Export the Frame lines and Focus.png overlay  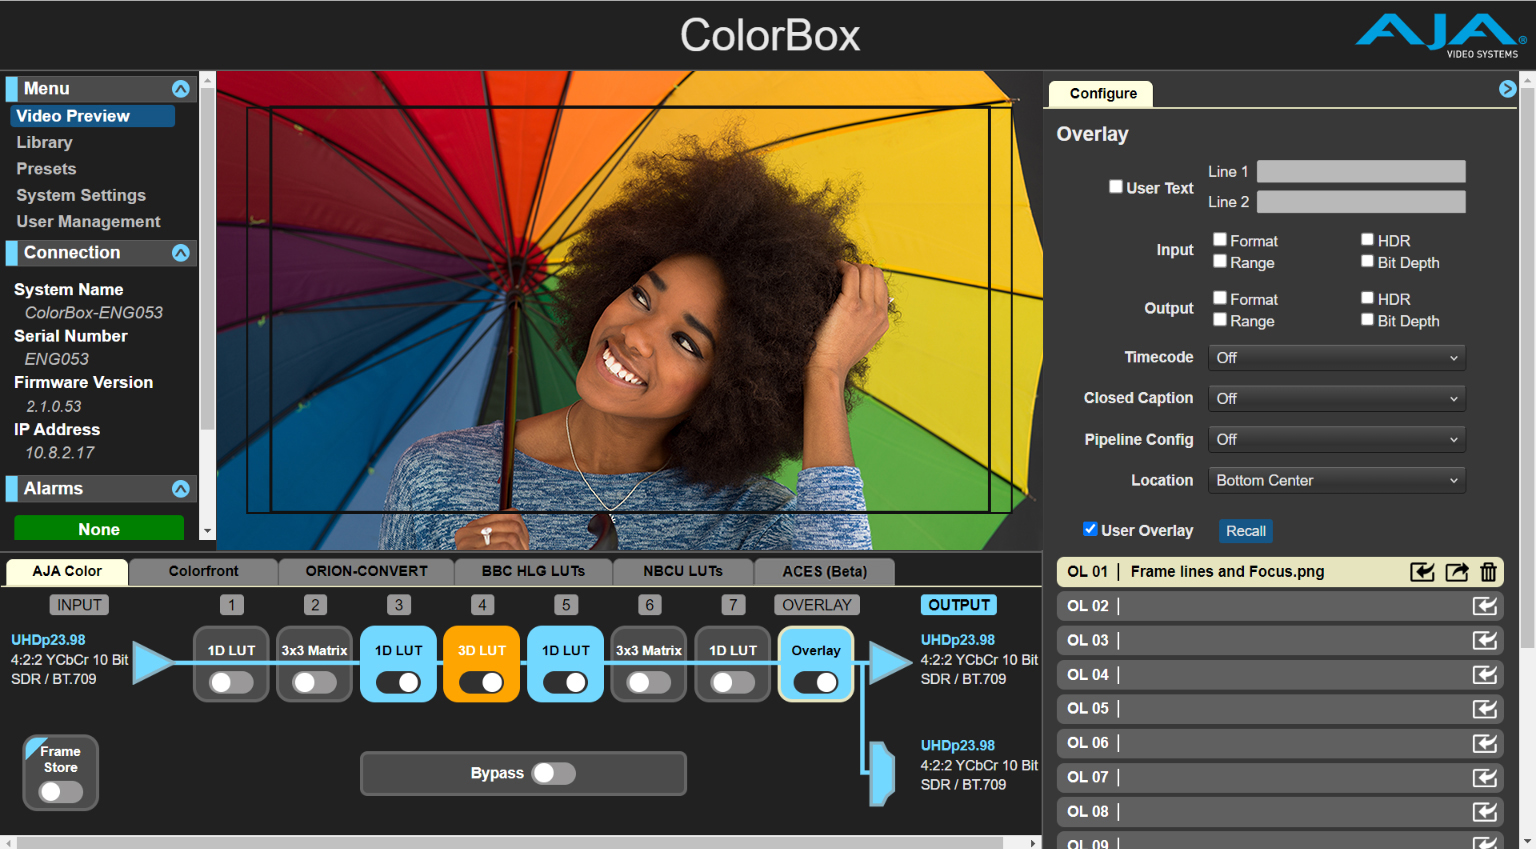point(1457,572)
